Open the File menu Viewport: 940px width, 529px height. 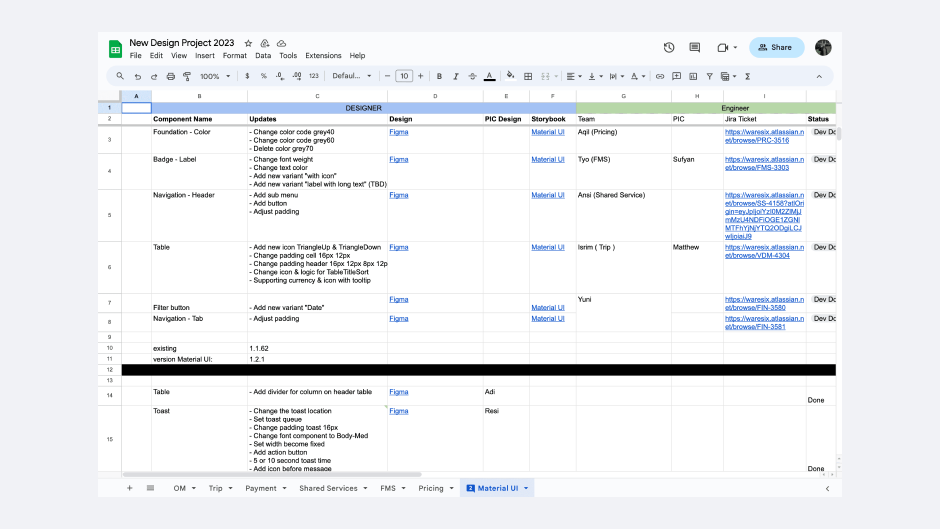(135, 55)
